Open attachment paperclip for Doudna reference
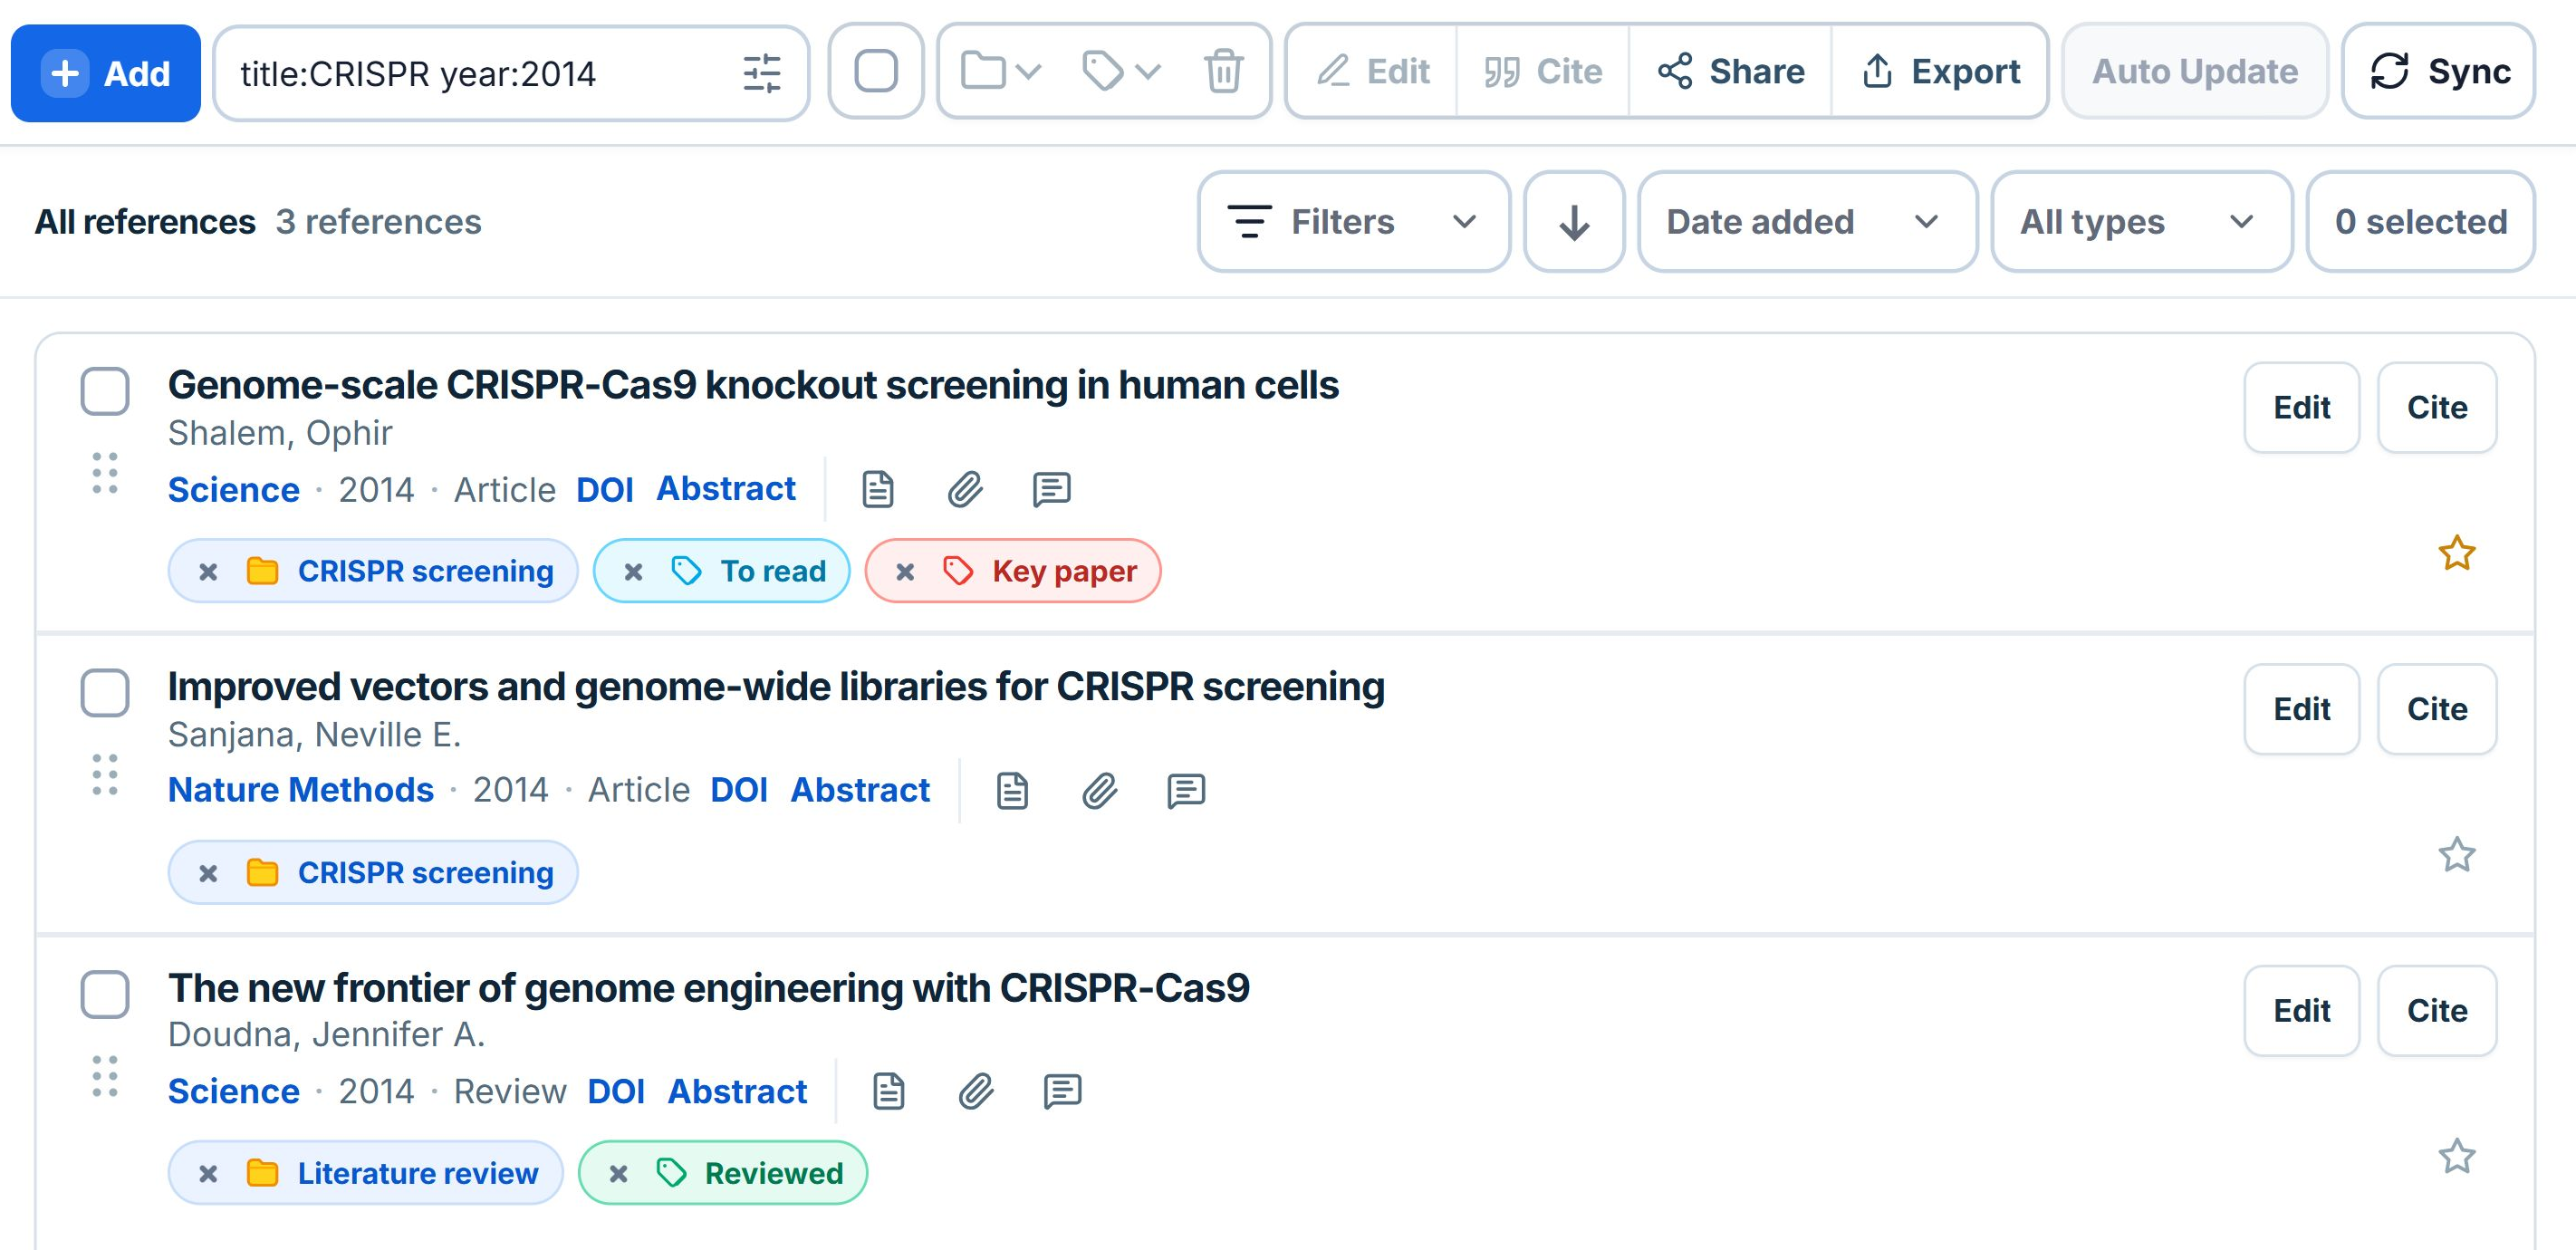Screen dimensions: 2576x1250 976,1092
